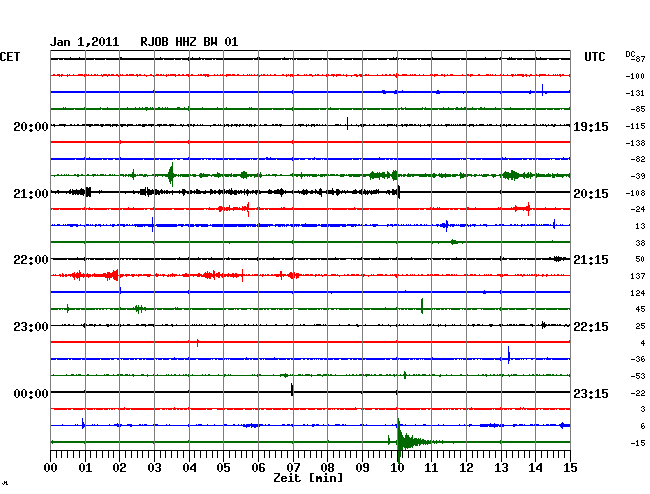Select DC offset value "-39"

click(638, 176)
